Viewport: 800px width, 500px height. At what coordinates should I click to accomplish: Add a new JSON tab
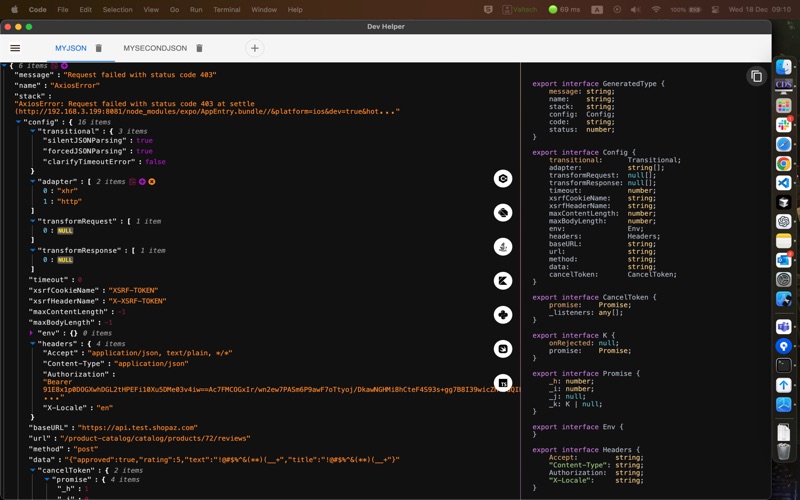click(255, 48)
